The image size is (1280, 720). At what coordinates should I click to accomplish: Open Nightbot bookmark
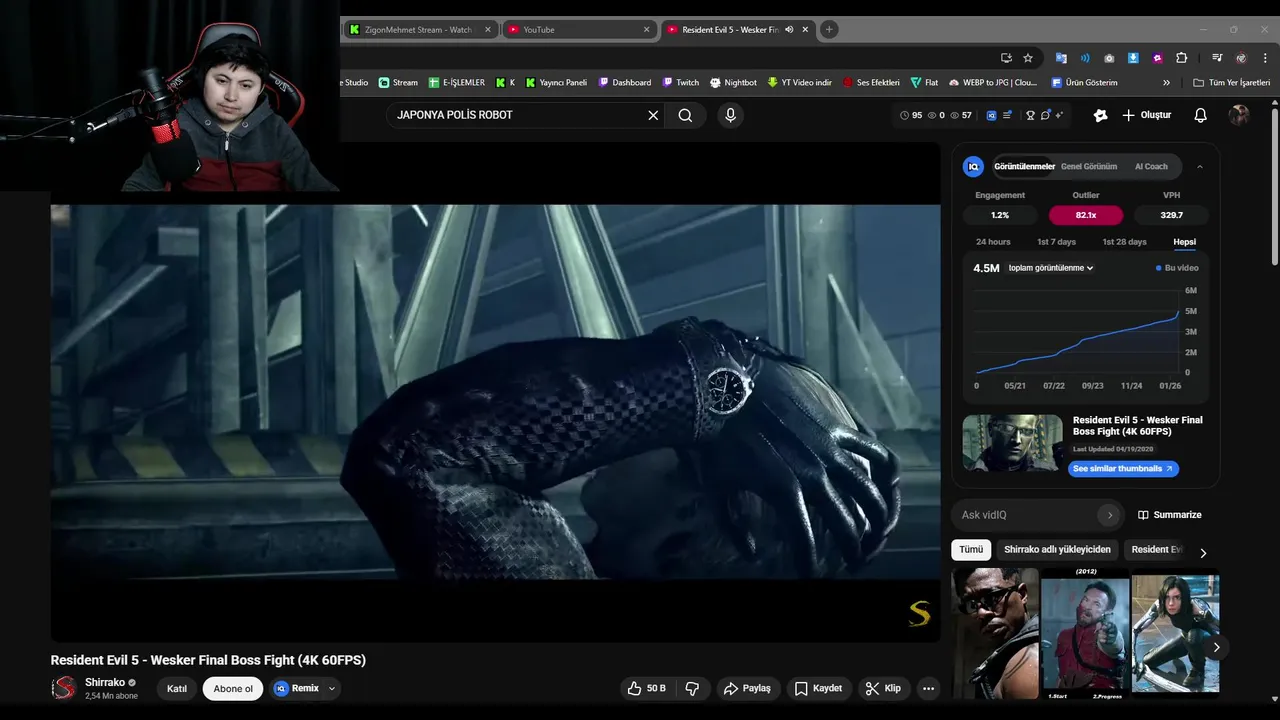pos(733,83)
